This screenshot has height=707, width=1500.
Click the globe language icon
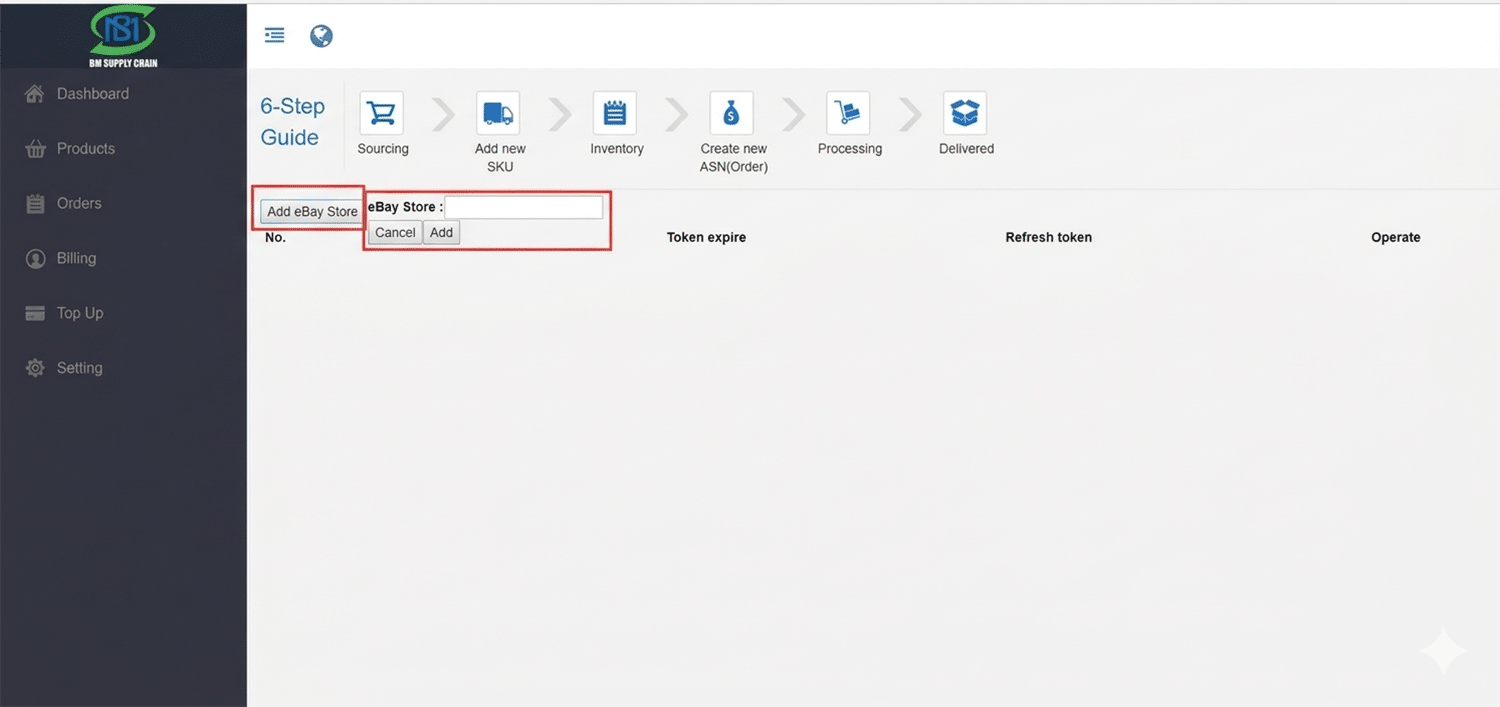coord(321,34)
